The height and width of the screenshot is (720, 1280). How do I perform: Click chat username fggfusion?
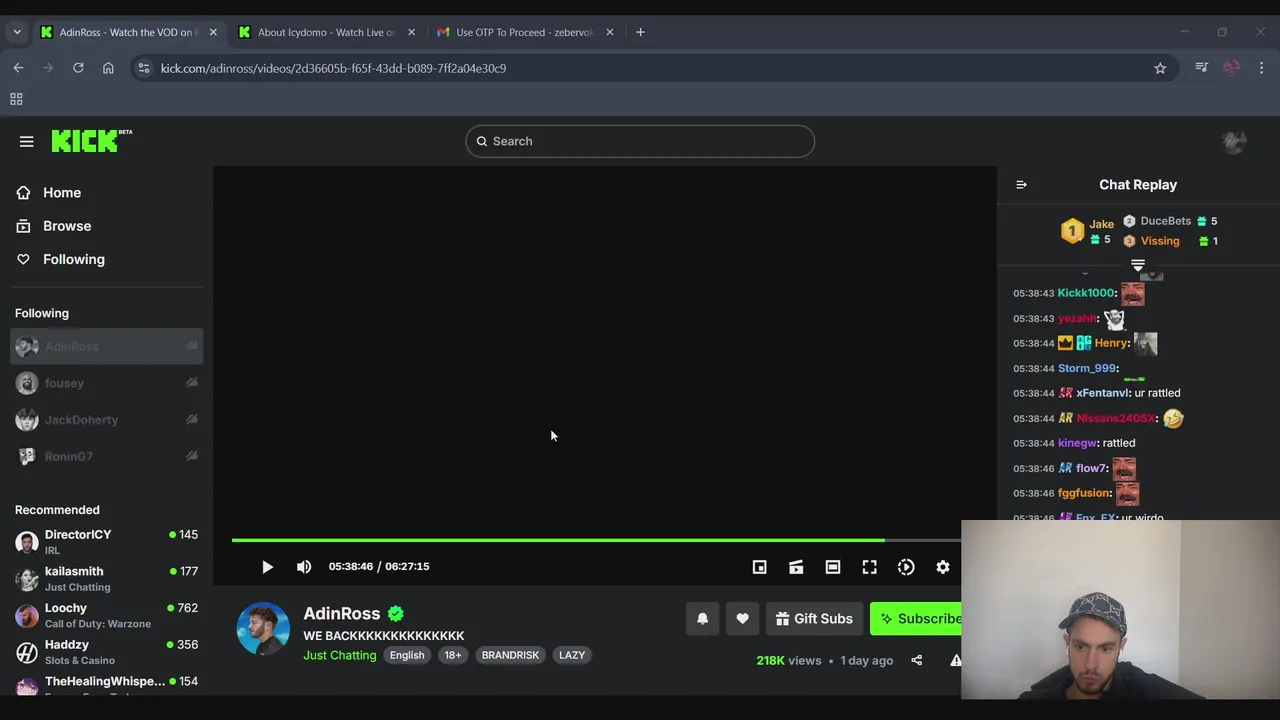click(x=1084, y=493)
